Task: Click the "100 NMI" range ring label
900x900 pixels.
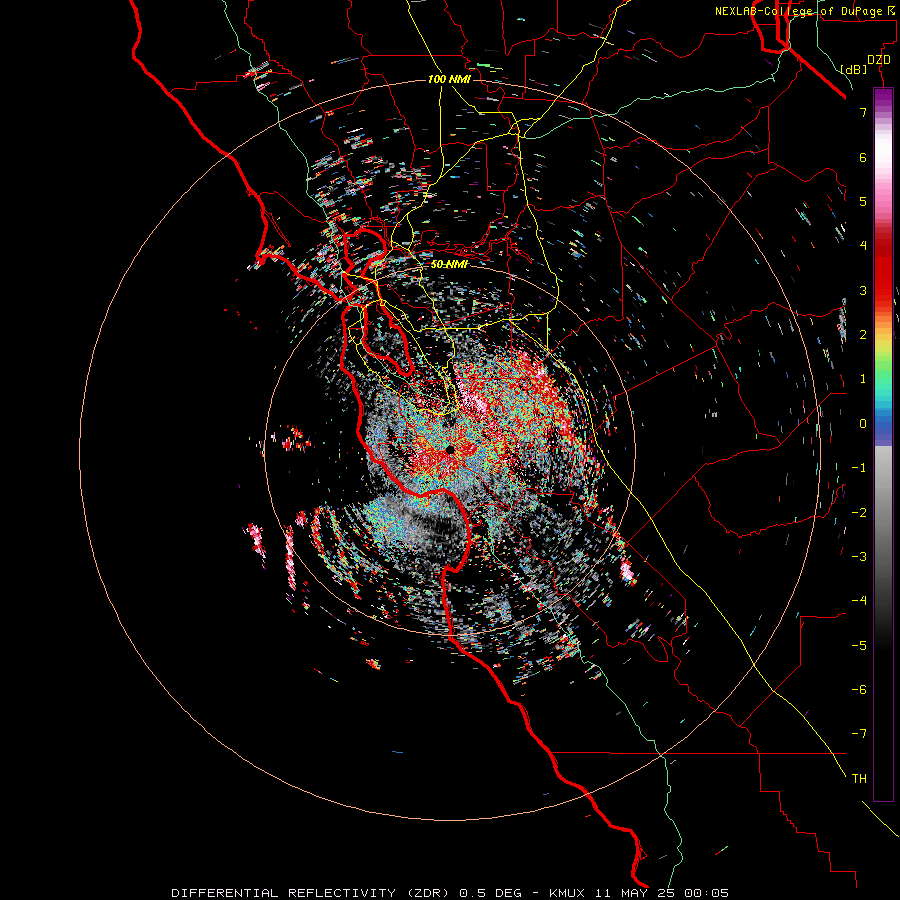Action: click(x=449, y=79)
